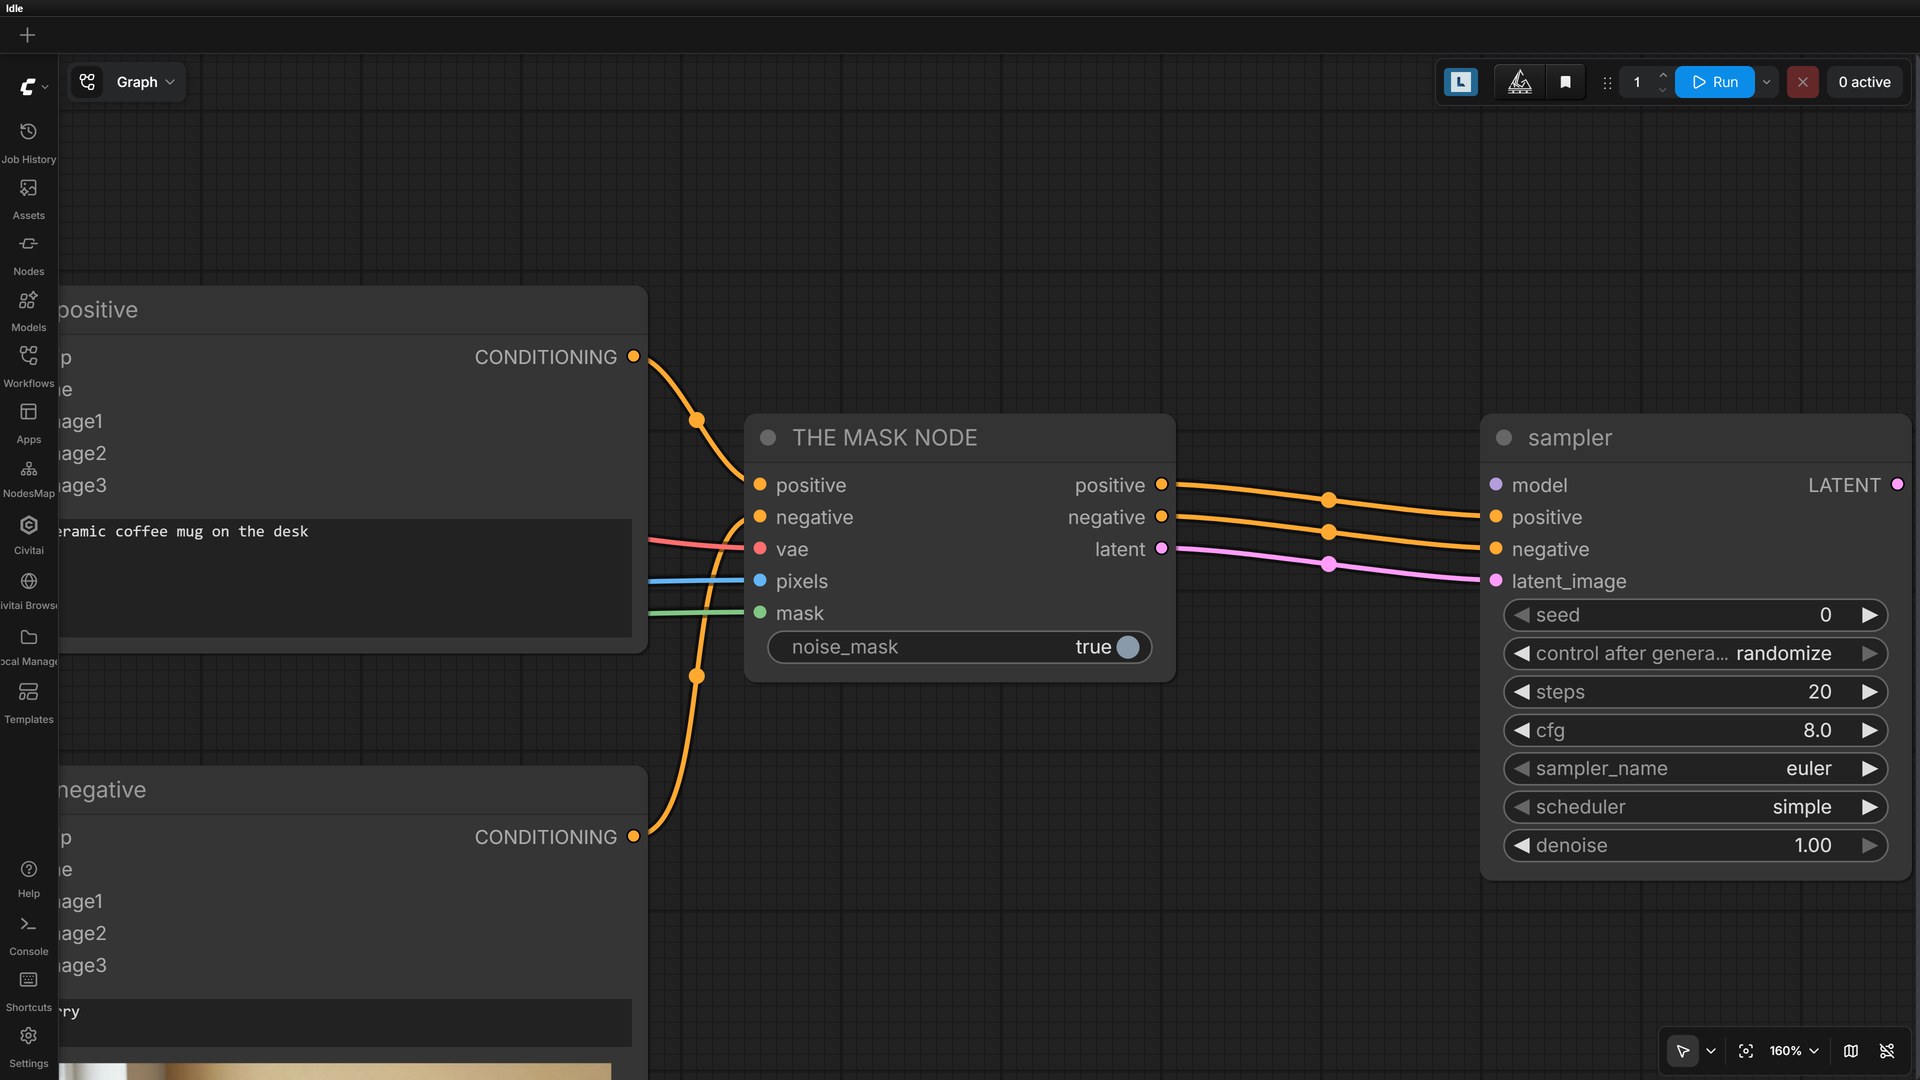Open the Civitai sidebar panel
The image size is (1920, 1080).
28,535
